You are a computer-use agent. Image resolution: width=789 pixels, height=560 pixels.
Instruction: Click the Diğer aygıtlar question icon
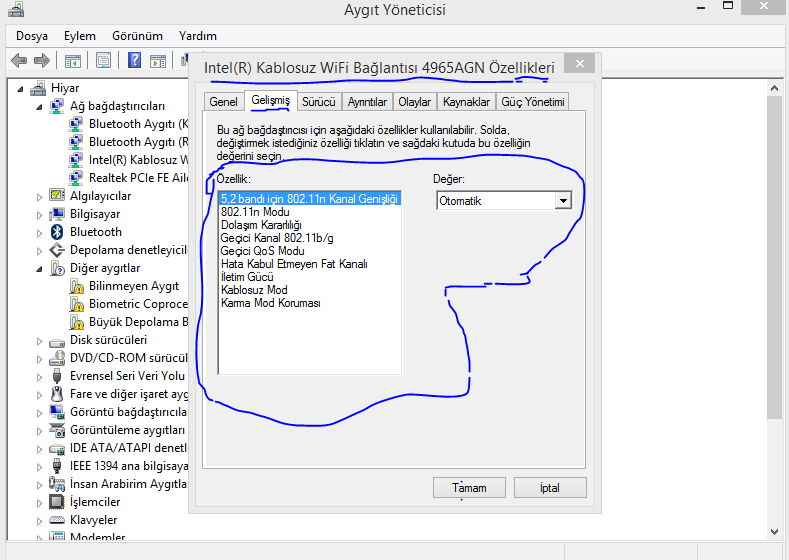[57, 268]
